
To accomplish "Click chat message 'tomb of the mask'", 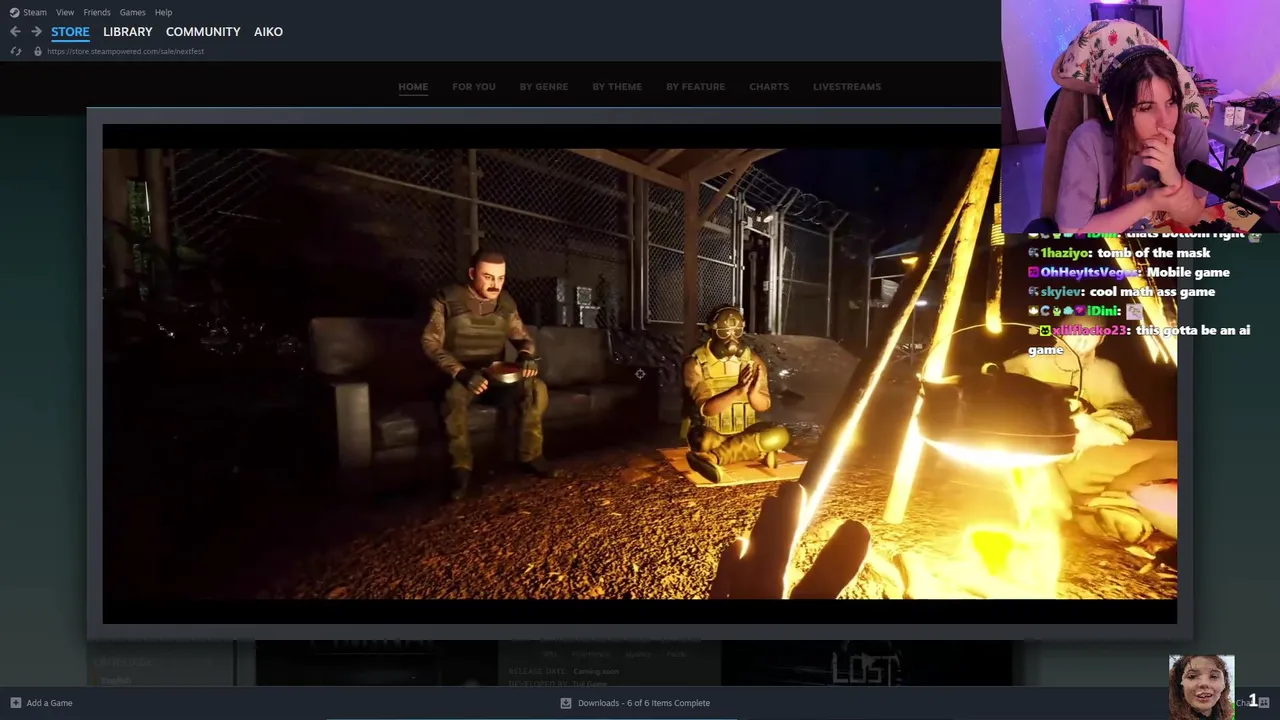I will point(1153,253).
